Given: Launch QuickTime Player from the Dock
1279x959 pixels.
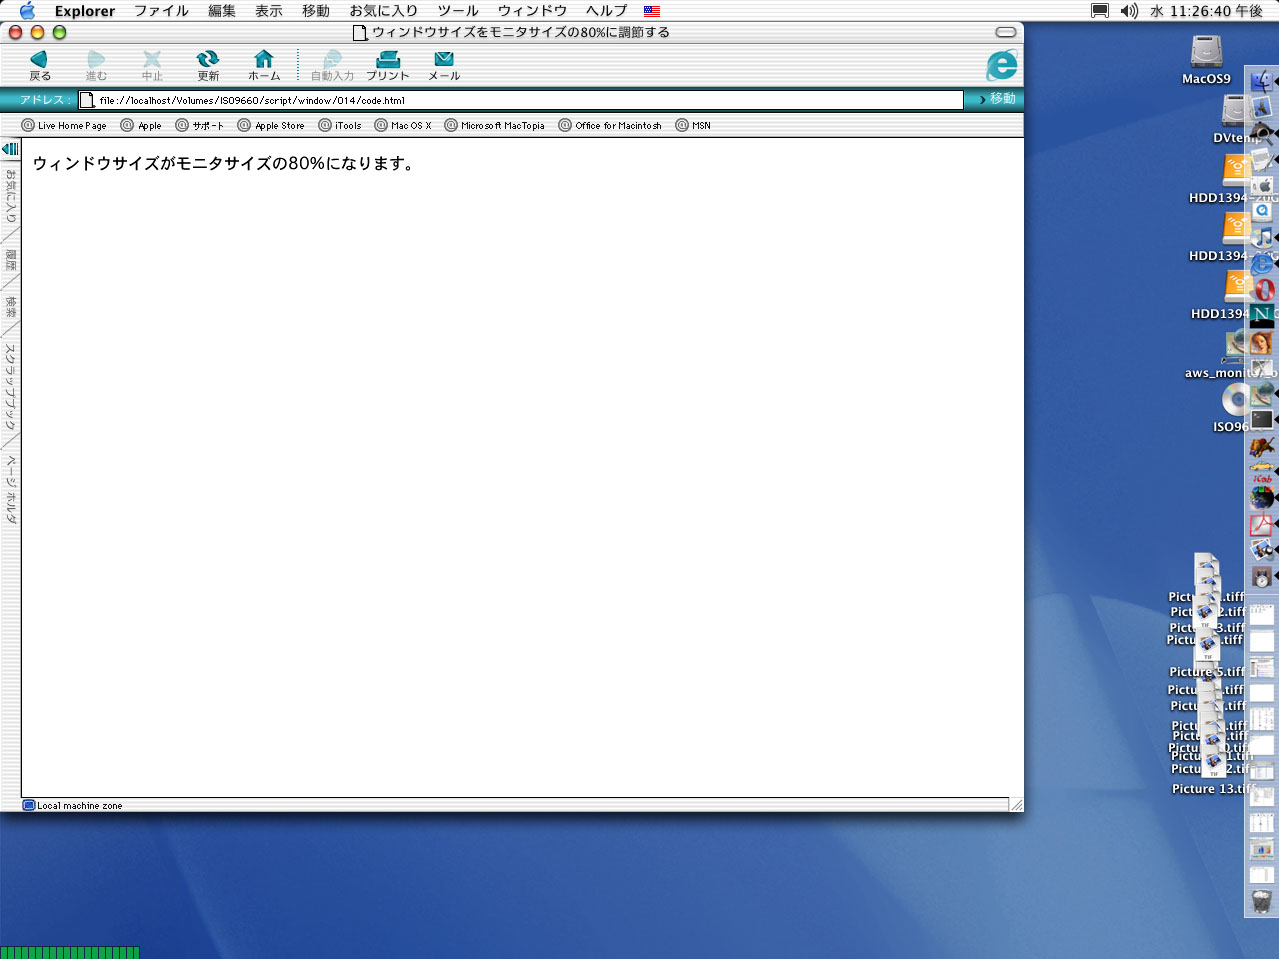Looking at the screenshot, I should 1262,211.
